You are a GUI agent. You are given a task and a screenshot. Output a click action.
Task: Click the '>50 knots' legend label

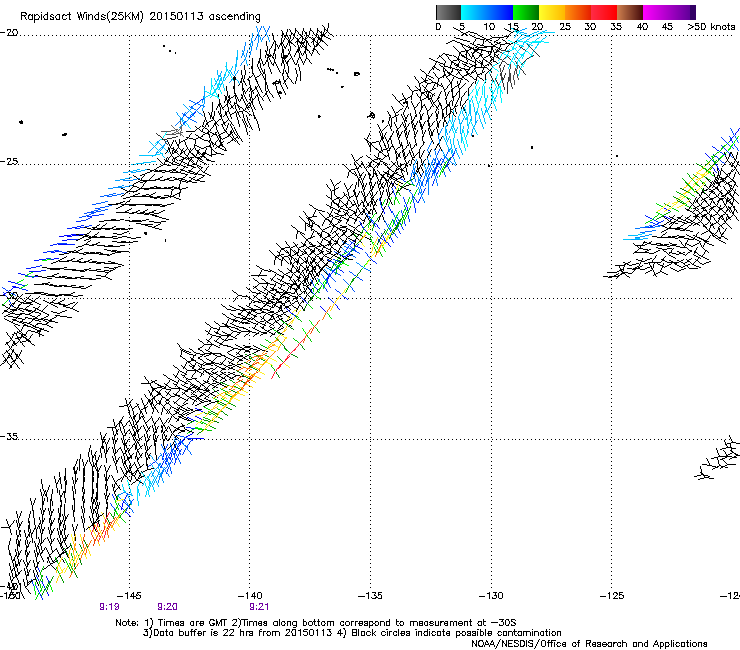[711, 27]
